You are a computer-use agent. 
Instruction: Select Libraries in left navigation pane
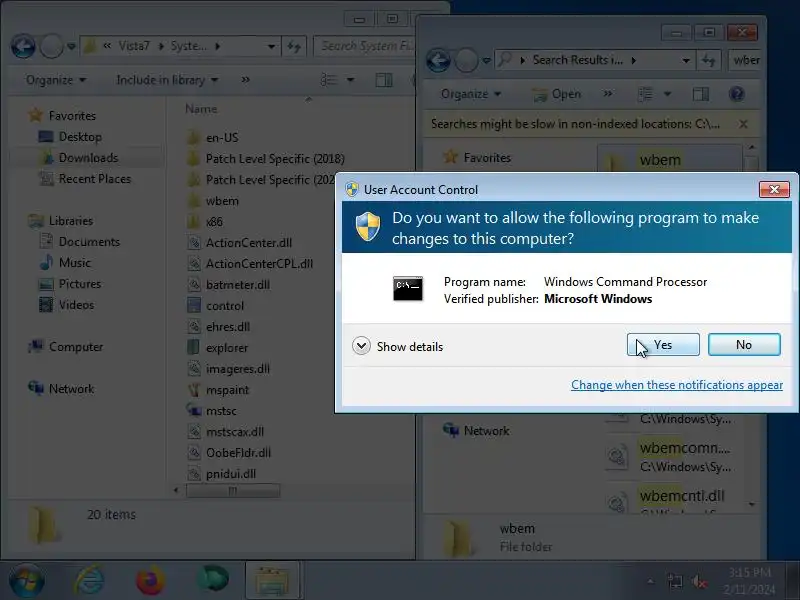[x=61, y=221]
